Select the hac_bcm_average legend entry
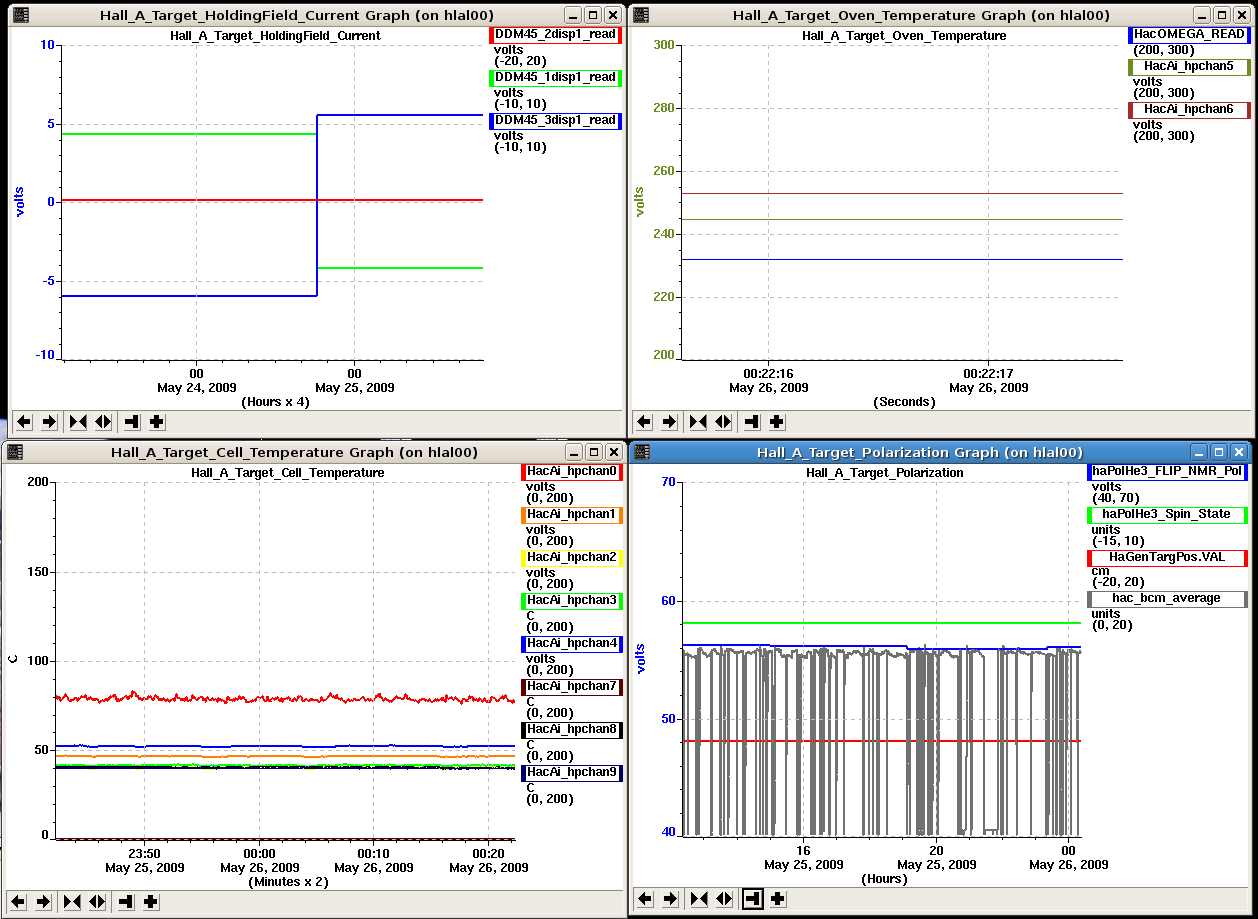Viewport: 1258px width, 919px height. tap(1167, 599)
